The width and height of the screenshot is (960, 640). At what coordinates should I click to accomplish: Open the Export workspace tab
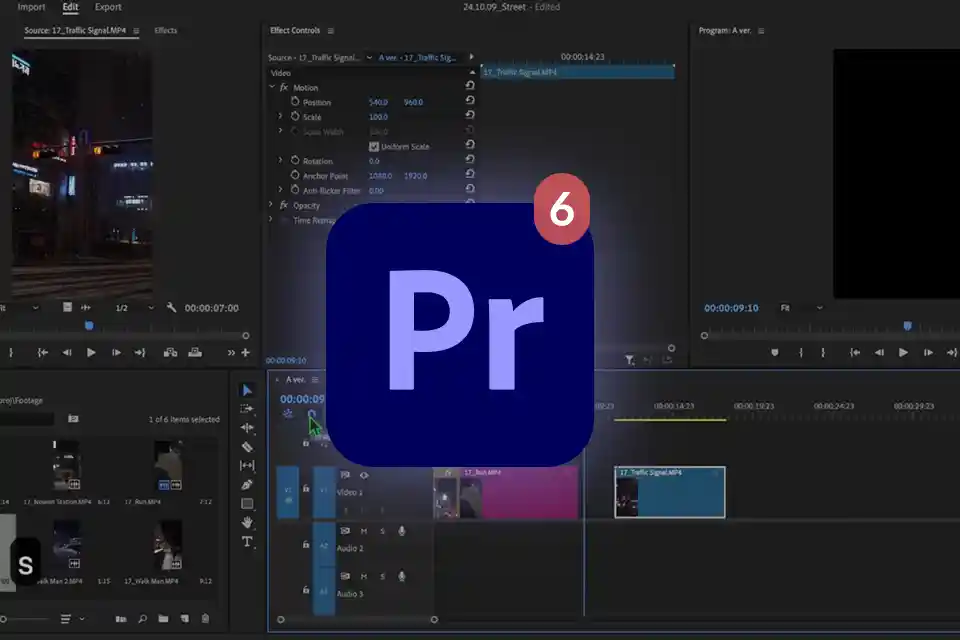click(108, 7)
